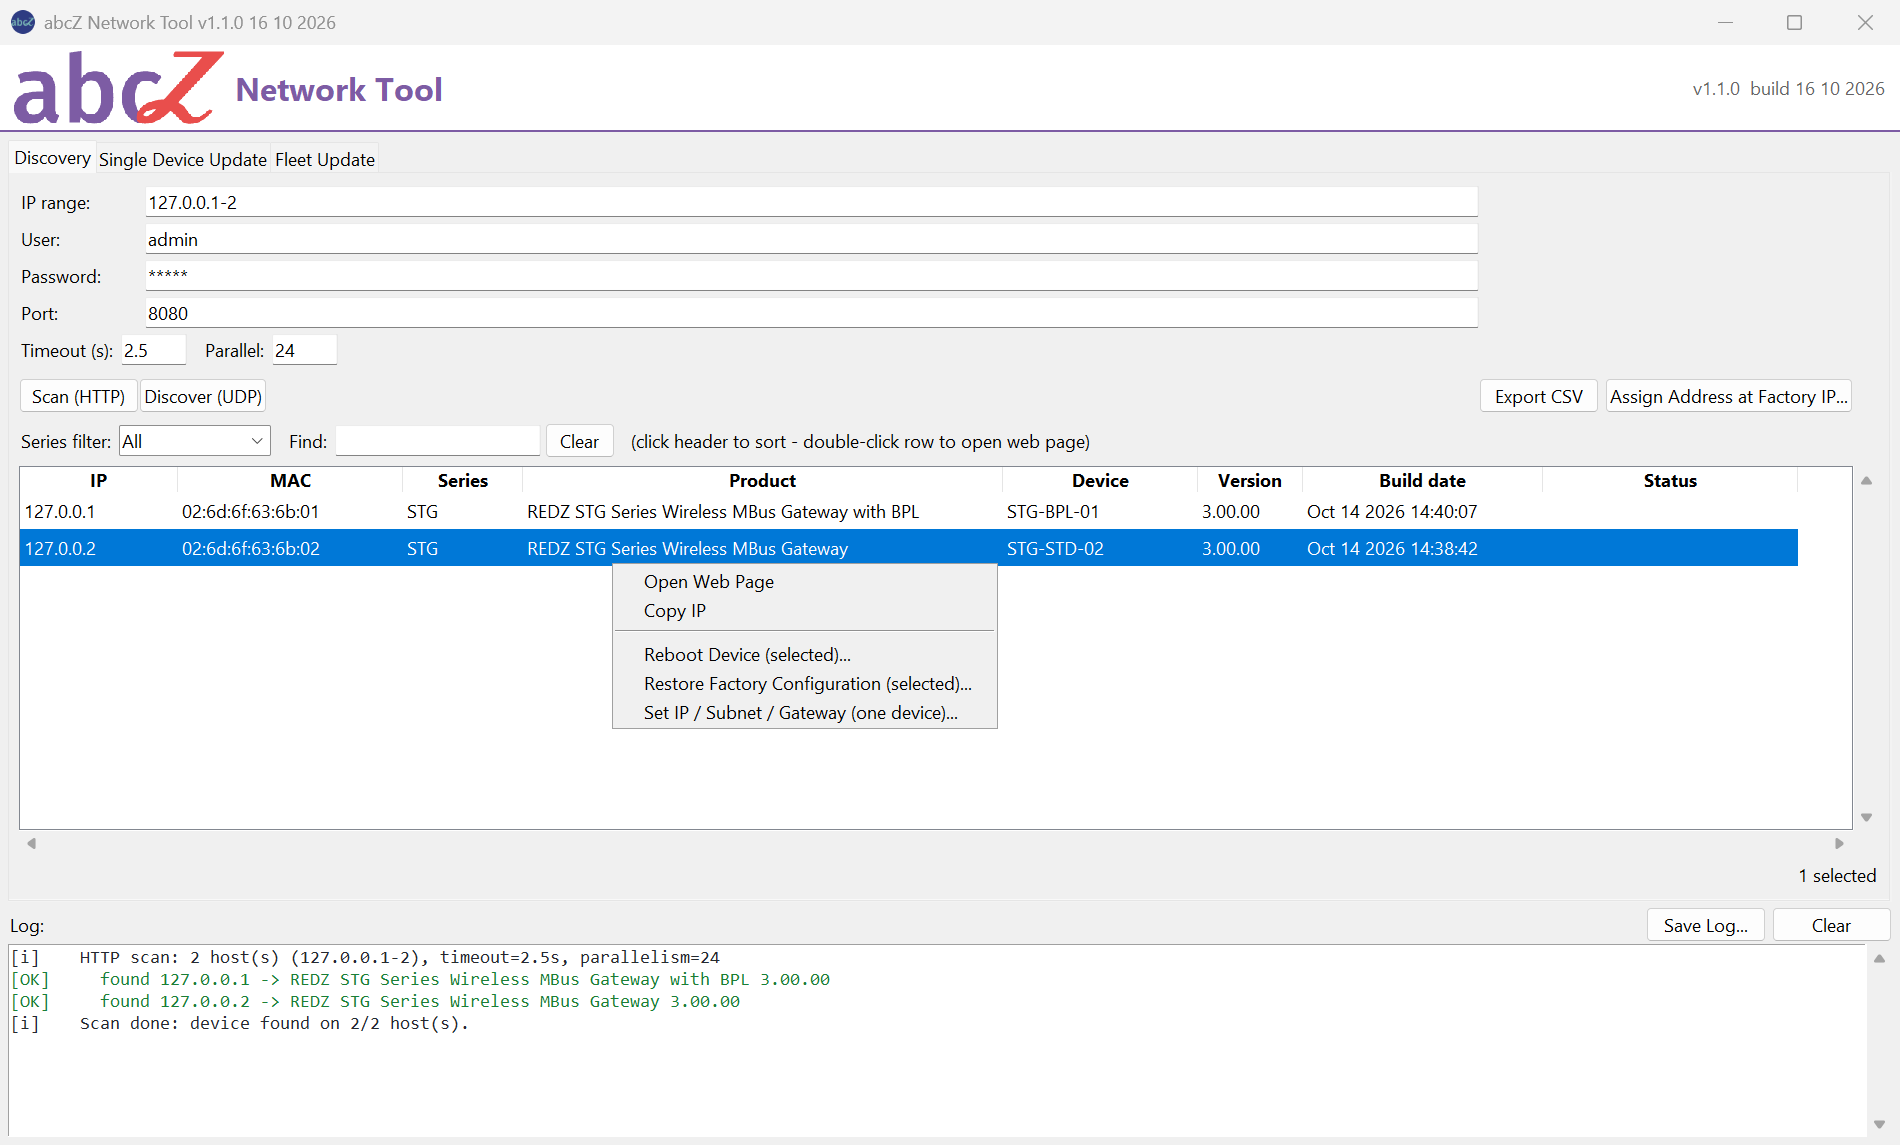Sort by the Series column header
The image size is (1900, 1145).
(x=462, y=480)
